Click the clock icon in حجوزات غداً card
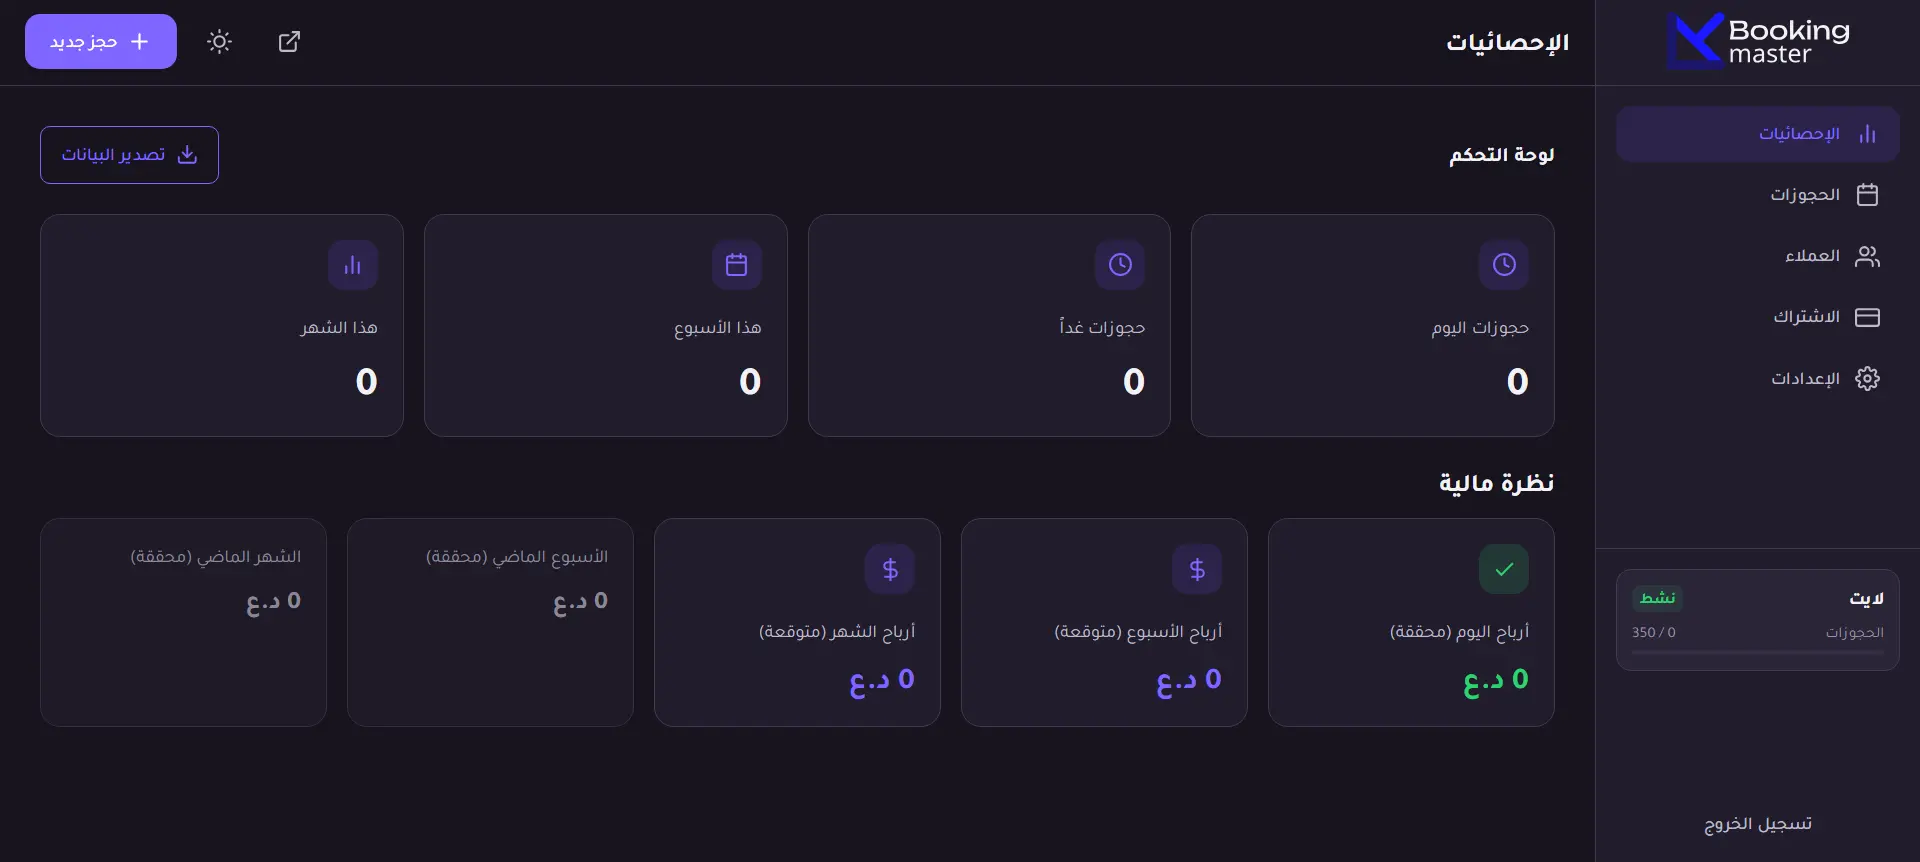 [x=1120, y=265]
